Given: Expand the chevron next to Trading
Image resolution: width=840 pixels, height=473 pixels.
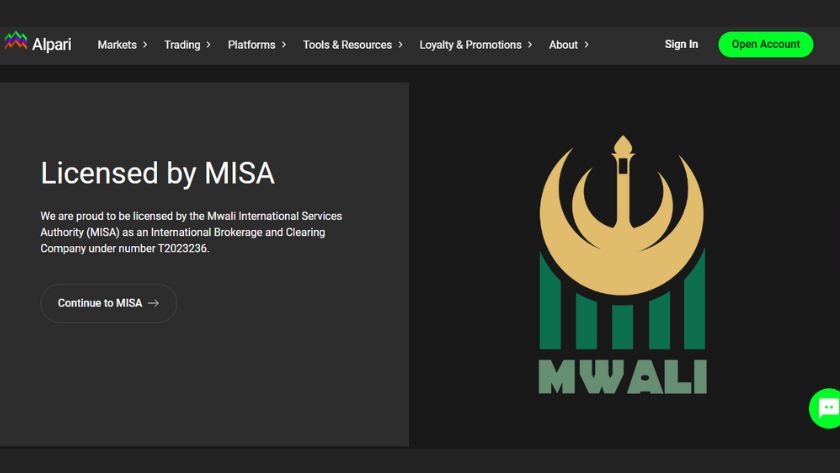Looking at the screenshot, I should tap(208, 44).
